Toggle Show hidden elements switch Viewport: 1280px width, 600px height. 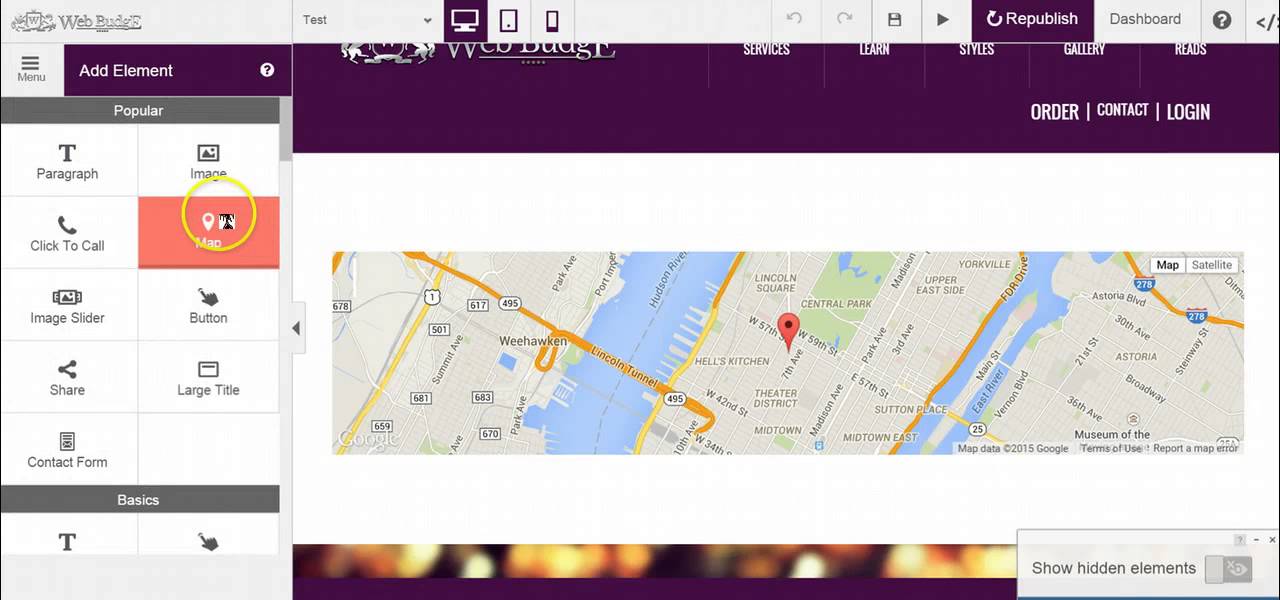pos(1228,569)
